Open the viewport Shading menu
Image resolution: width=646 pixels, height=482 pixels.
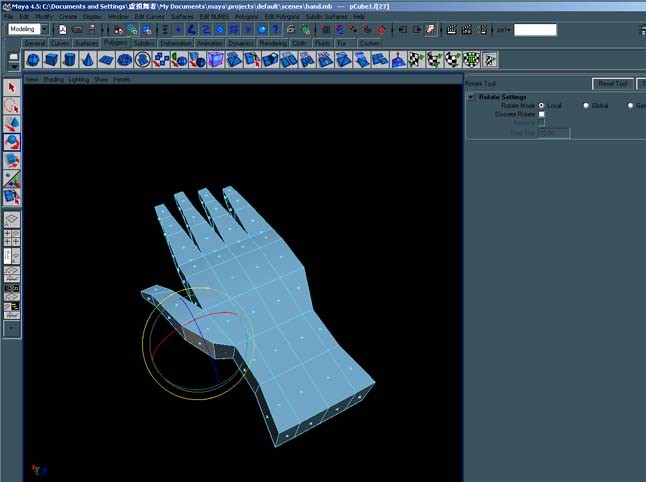tap(53, 79)
